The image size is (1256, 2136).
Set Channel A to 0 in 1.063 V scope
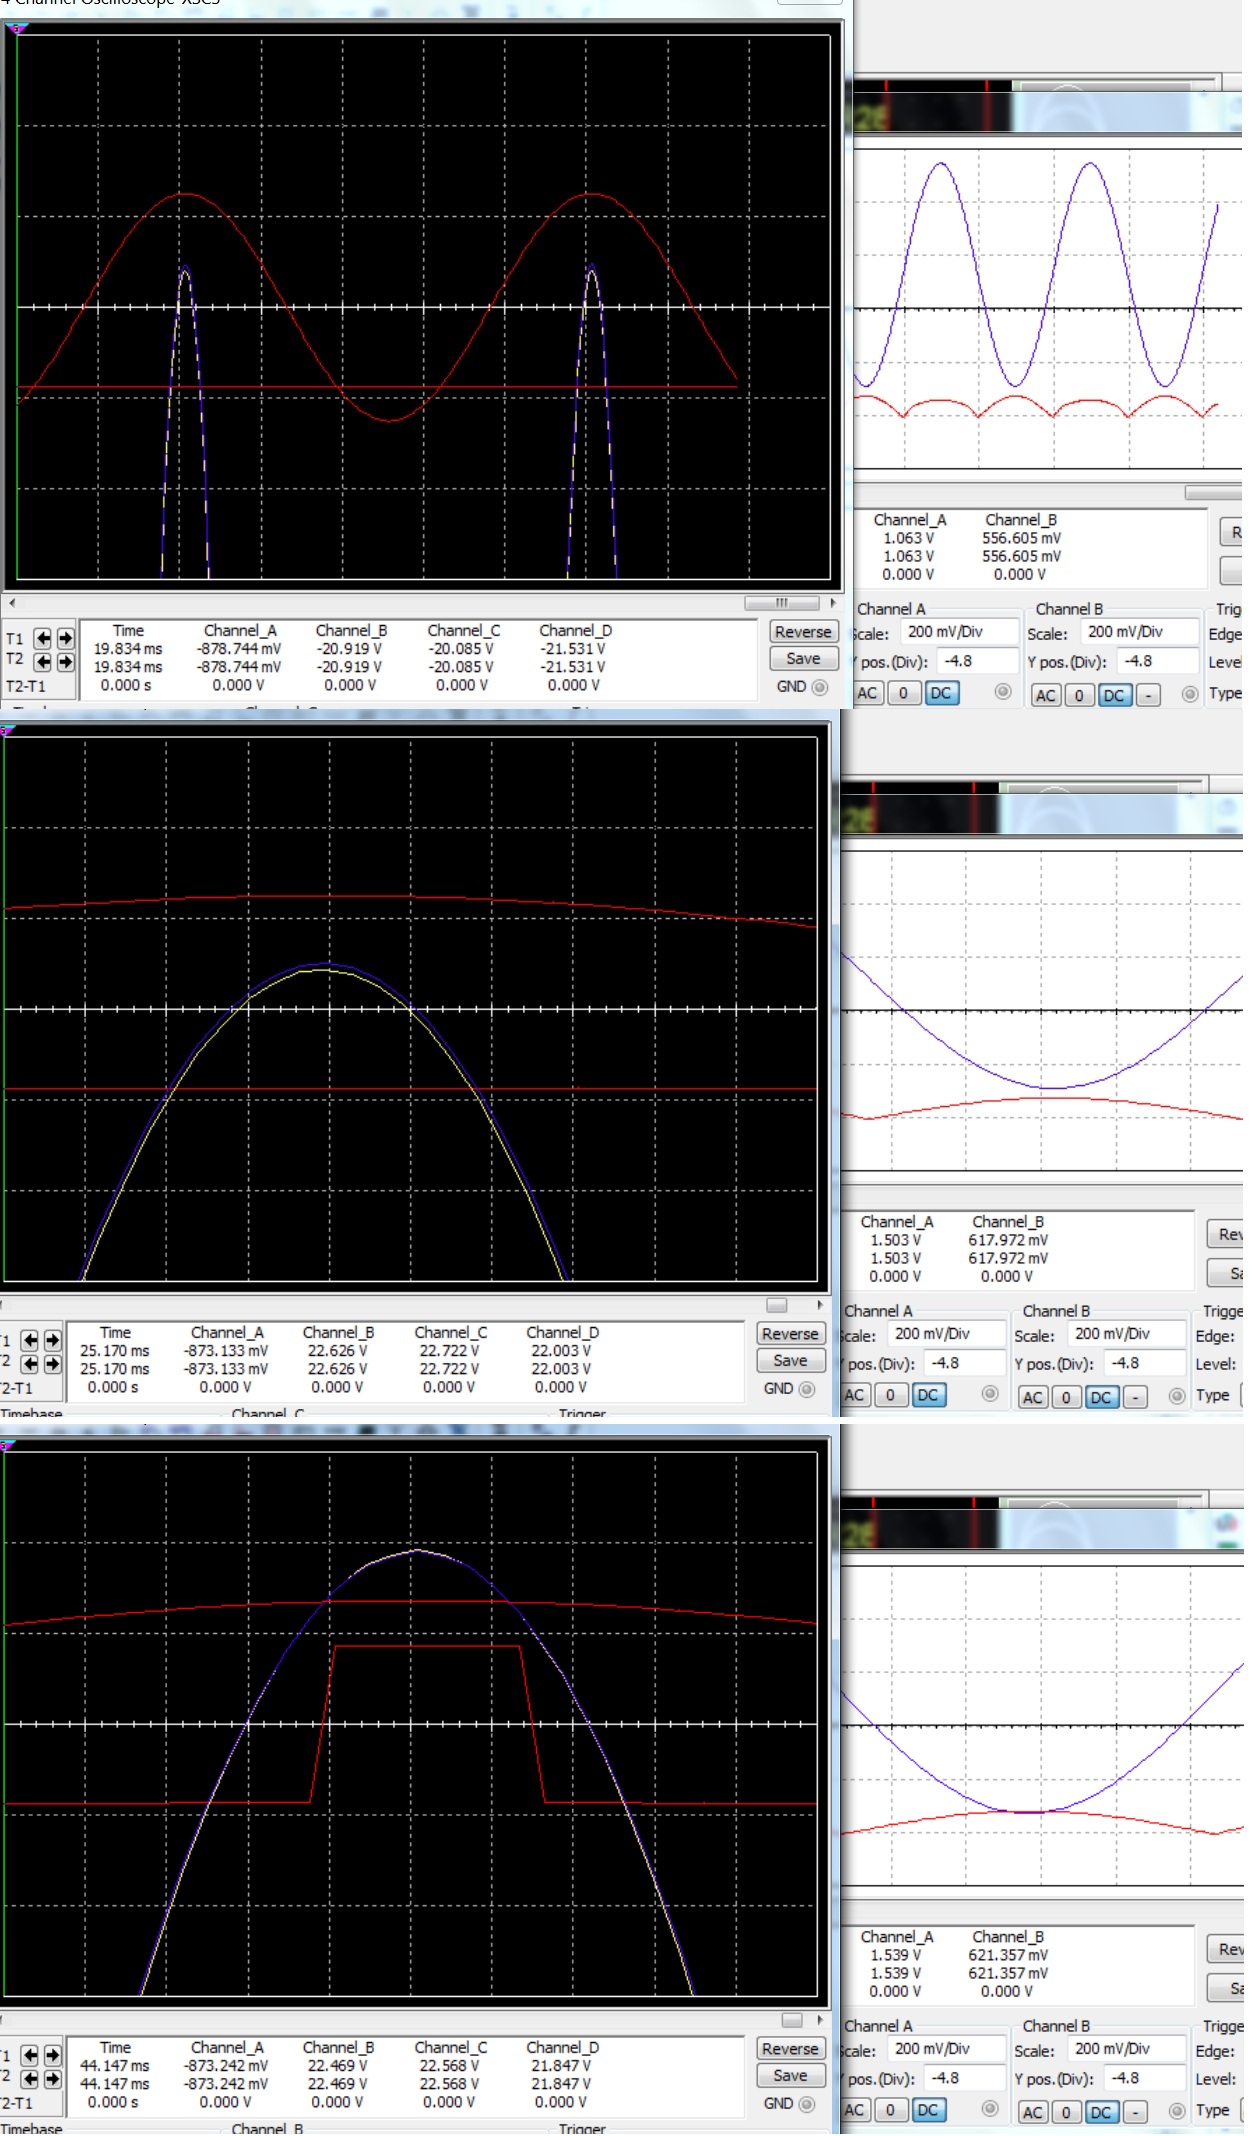(x=903, y=694)
